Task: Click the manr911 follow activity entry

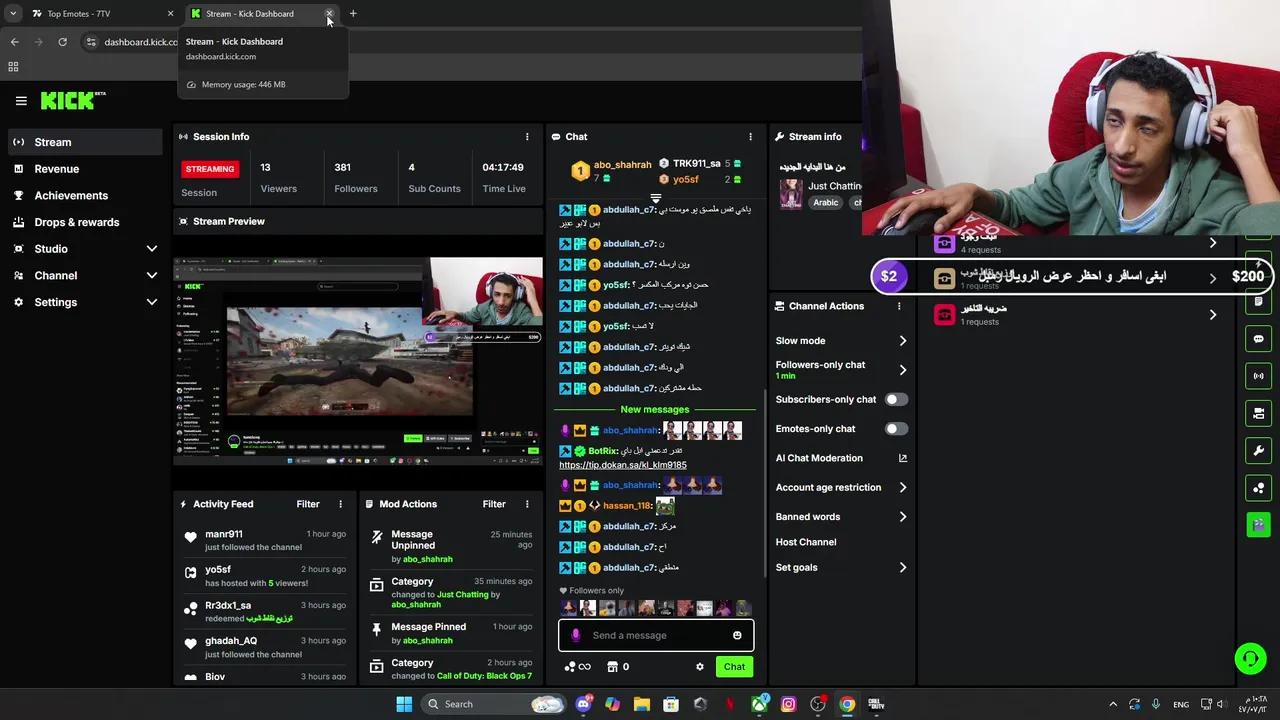Action: (264, 541)
